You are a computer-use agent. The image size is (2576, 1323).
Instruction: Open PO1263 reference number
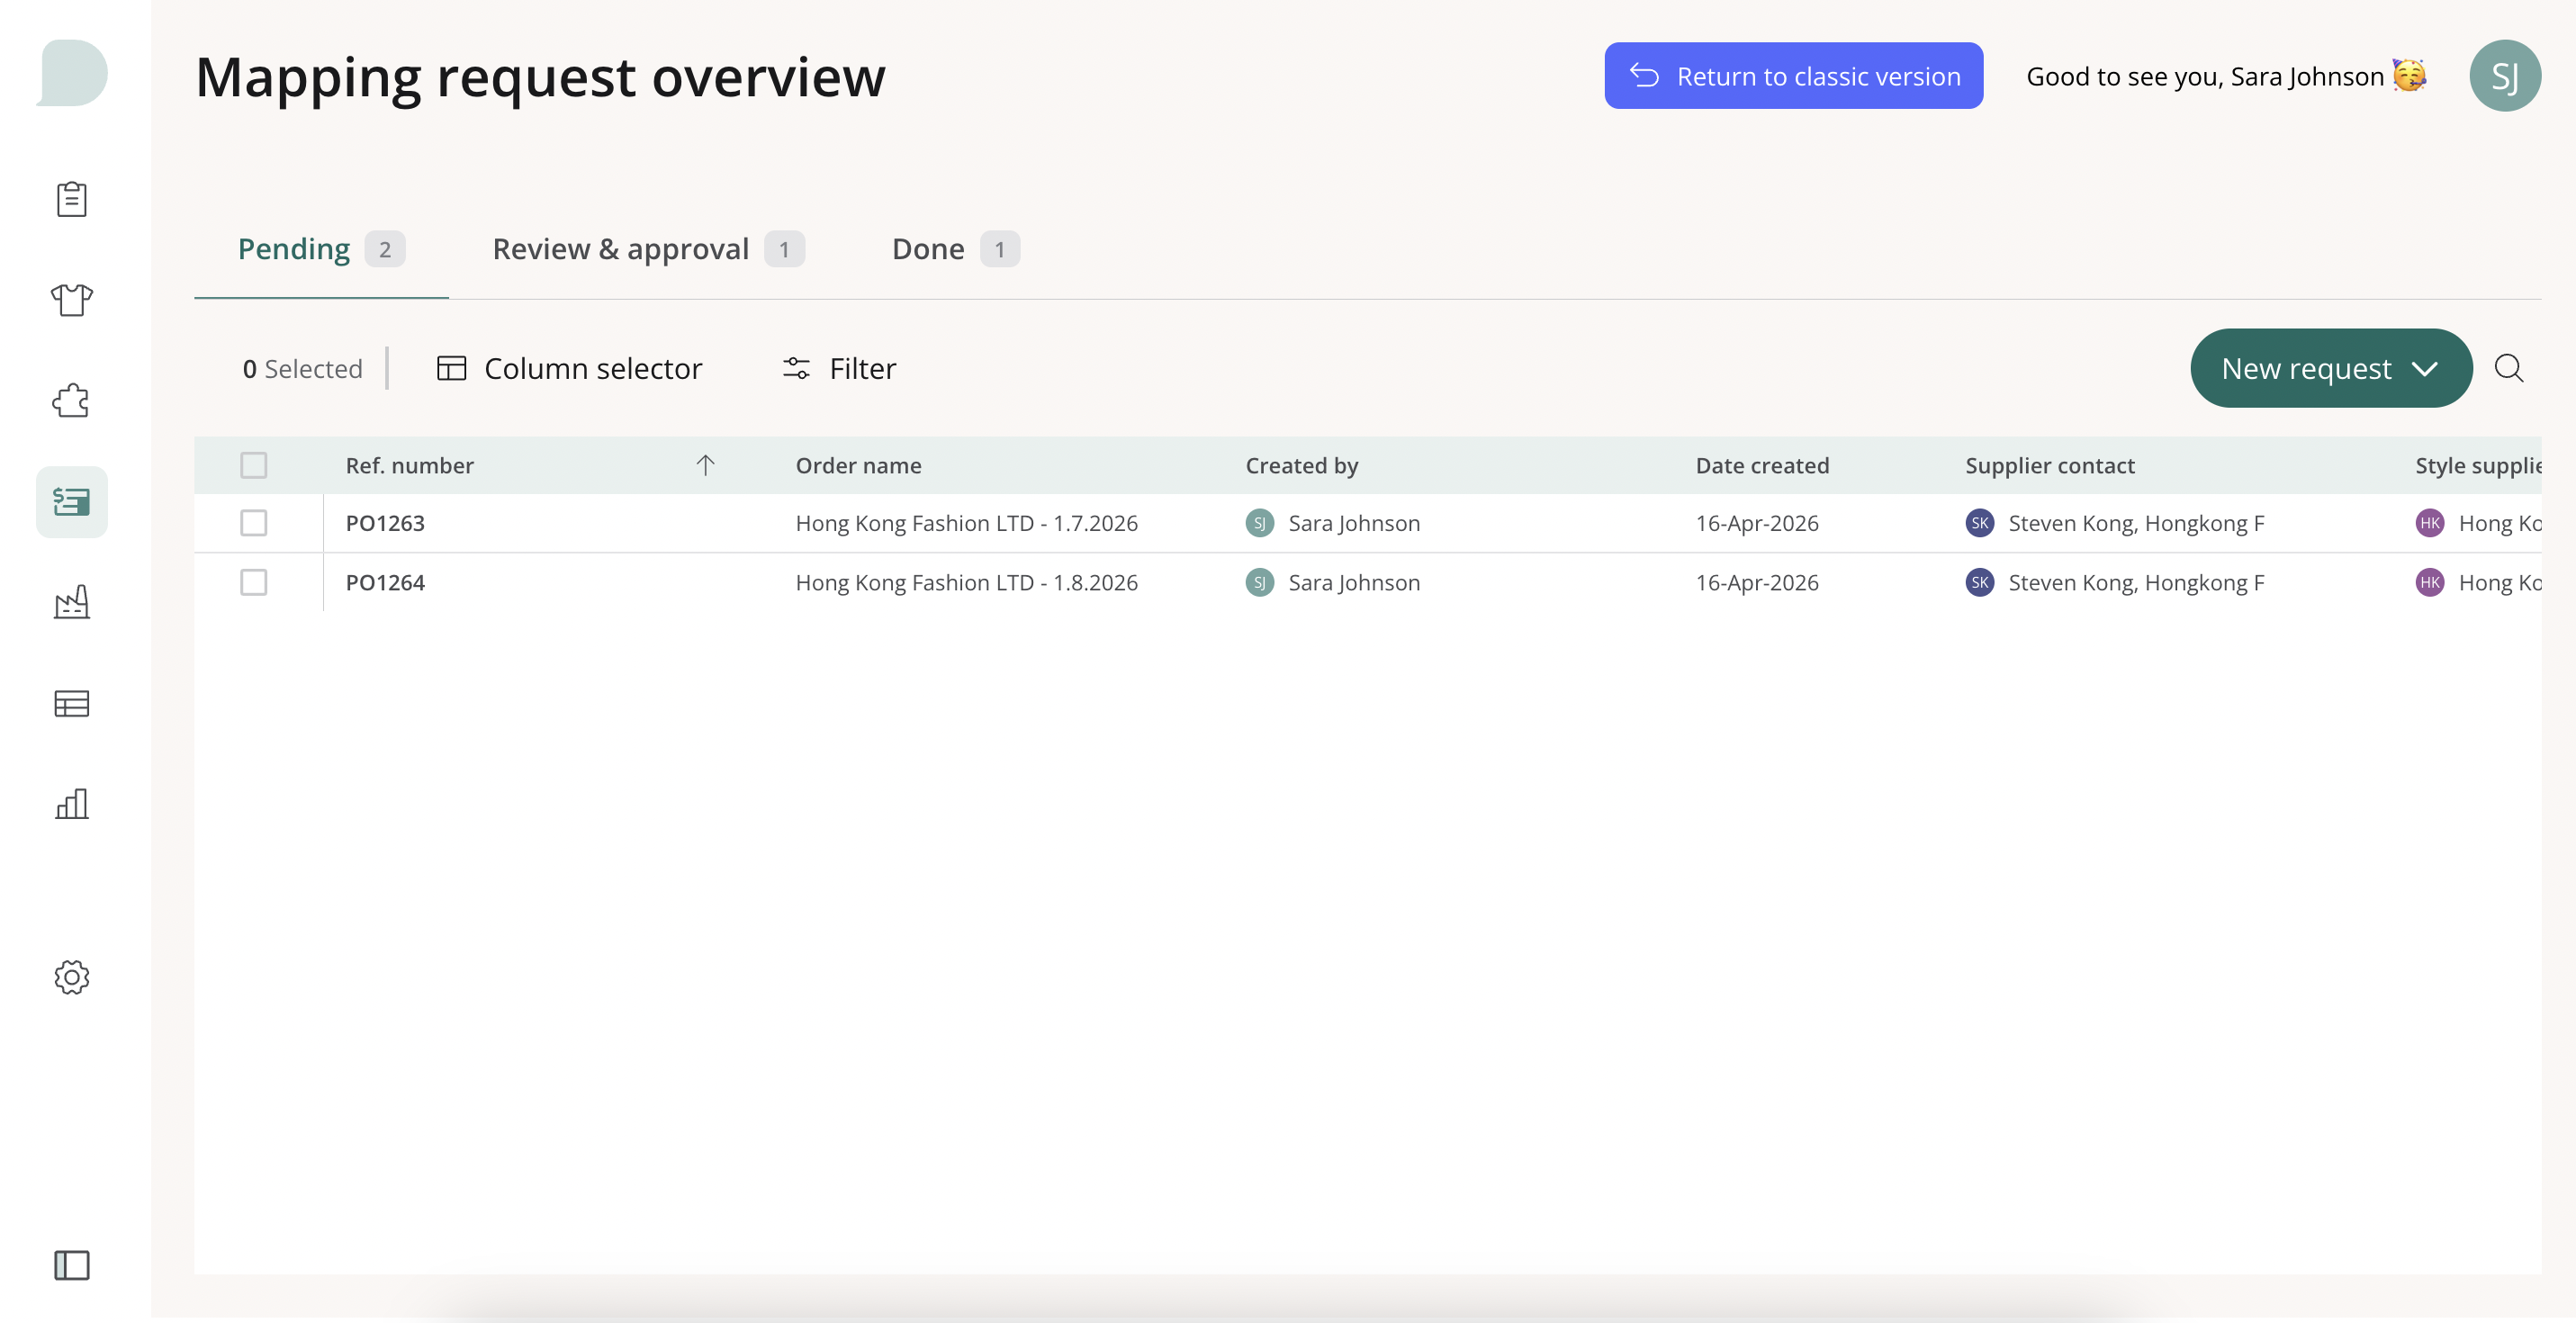pos(385,523)
